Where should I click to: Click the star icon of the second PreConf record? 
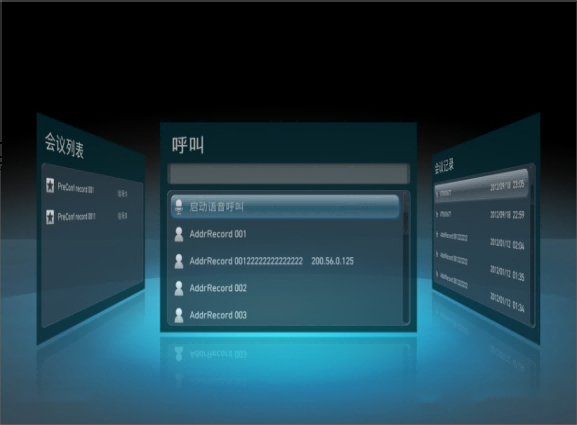50,216
